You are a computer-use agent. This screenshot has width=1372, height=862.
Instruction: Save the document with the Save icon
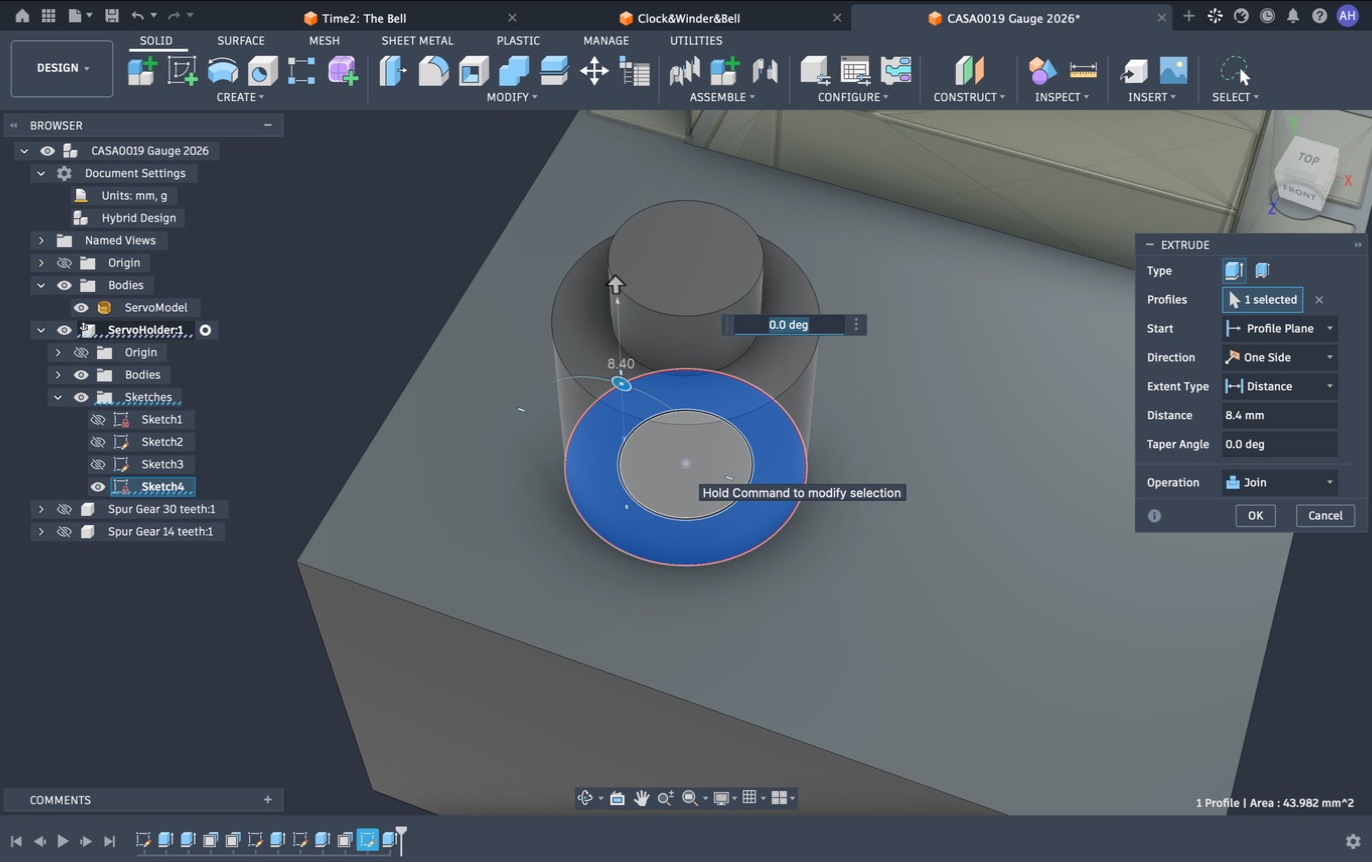coord(112,17)
